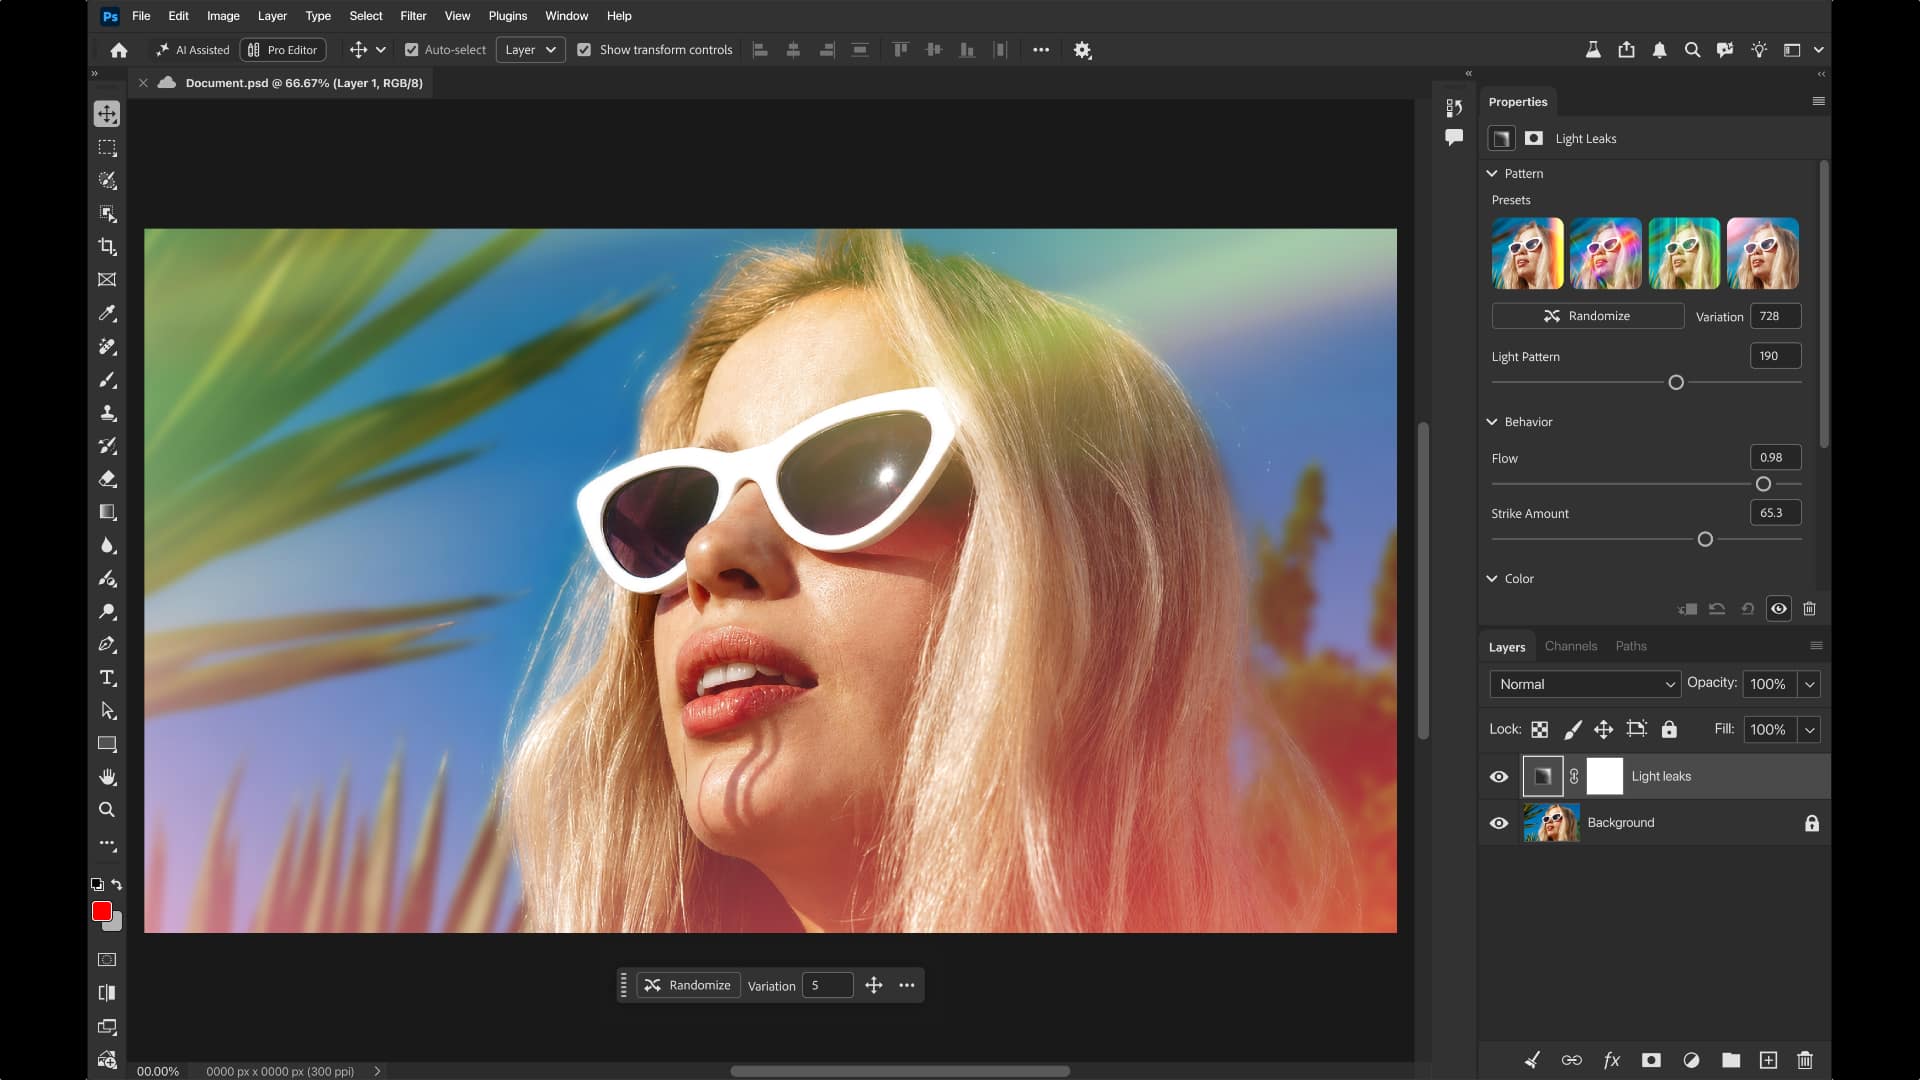
Task: Select the Crop tool
Action: point(107,246)
